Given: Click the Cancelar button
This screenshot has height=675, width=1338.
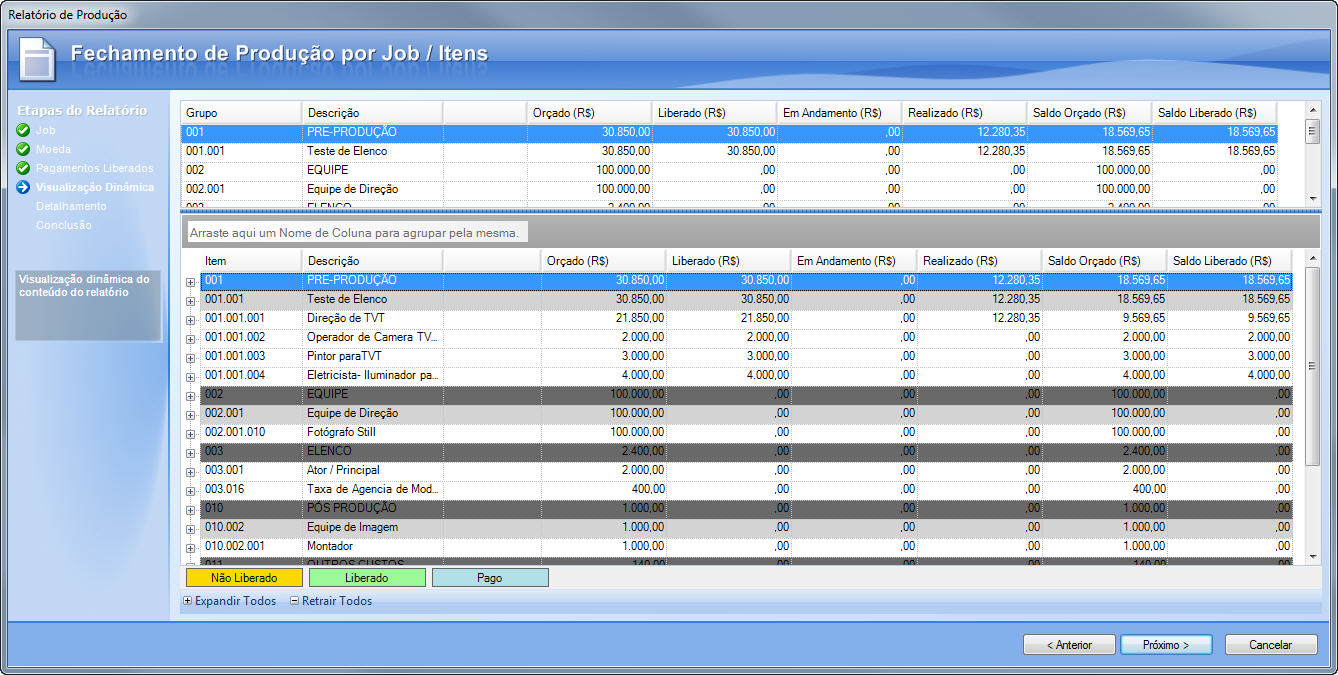Looking at the screenshot, I should click(x=1271, y=645).
